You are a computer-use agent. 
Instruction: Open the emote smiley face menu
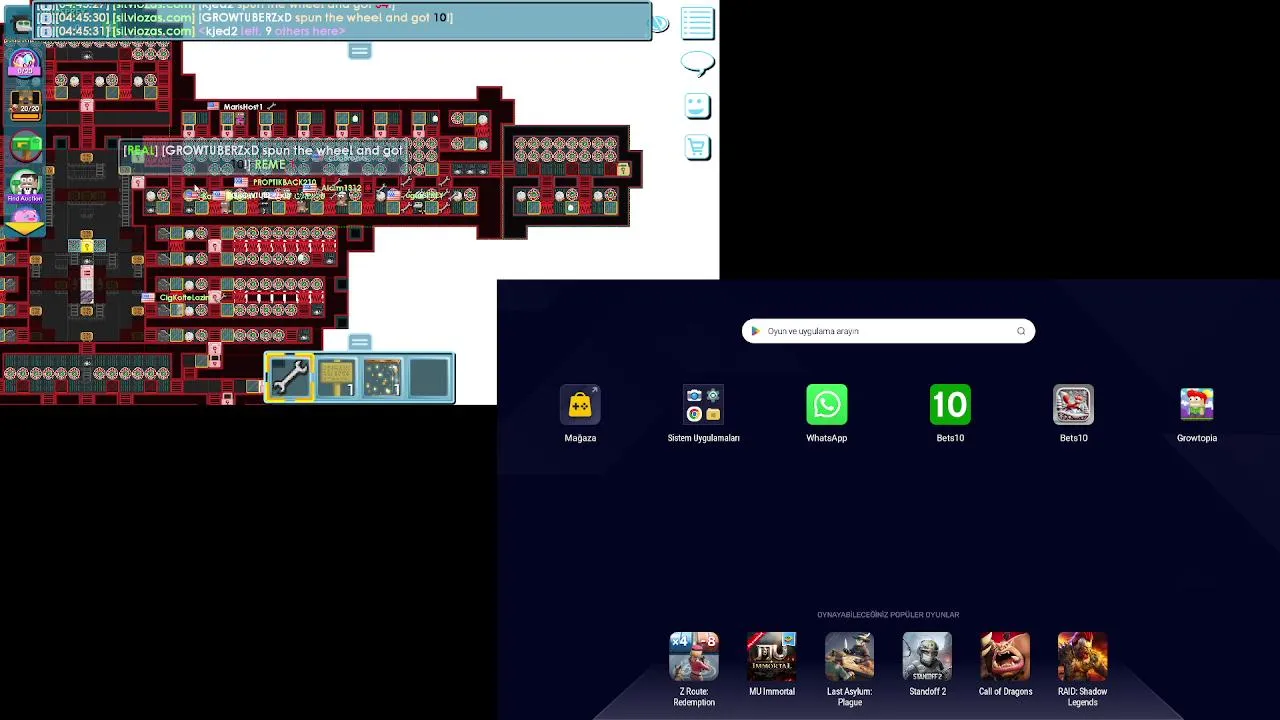click(697, 106)
